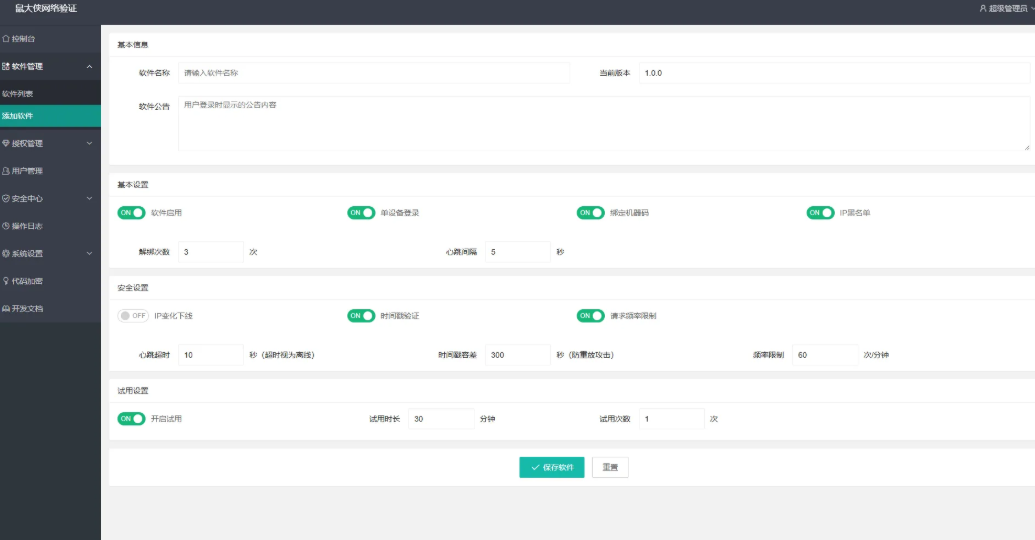1035x540 pixels.
Task: Click the 超级管理员 user icon at top right
Action: click(x=982, y=8)
